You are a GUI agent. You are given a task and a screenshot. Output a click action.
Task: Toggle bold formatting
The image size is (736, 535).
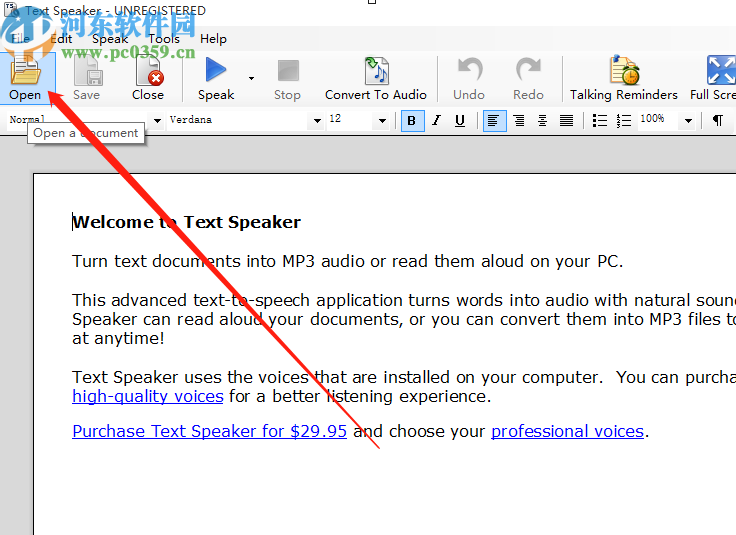tap(413, 121)
